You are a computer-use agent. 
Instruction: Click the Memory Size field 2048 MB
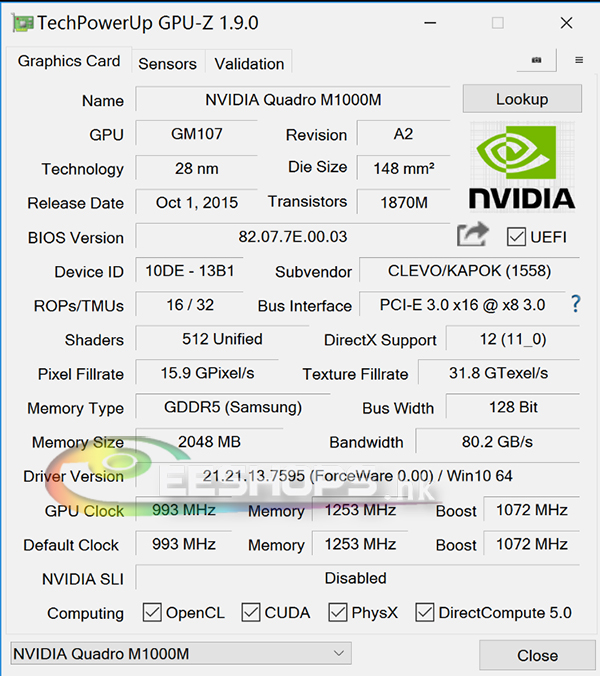coord(209,441)
